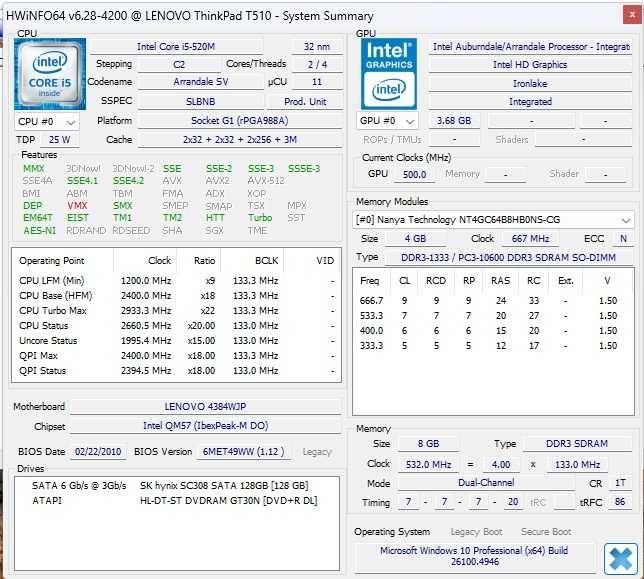Click the Socket G1 (rPGA988A) platform field
This screenshot has width=644, height=579.
pos(240,121)
